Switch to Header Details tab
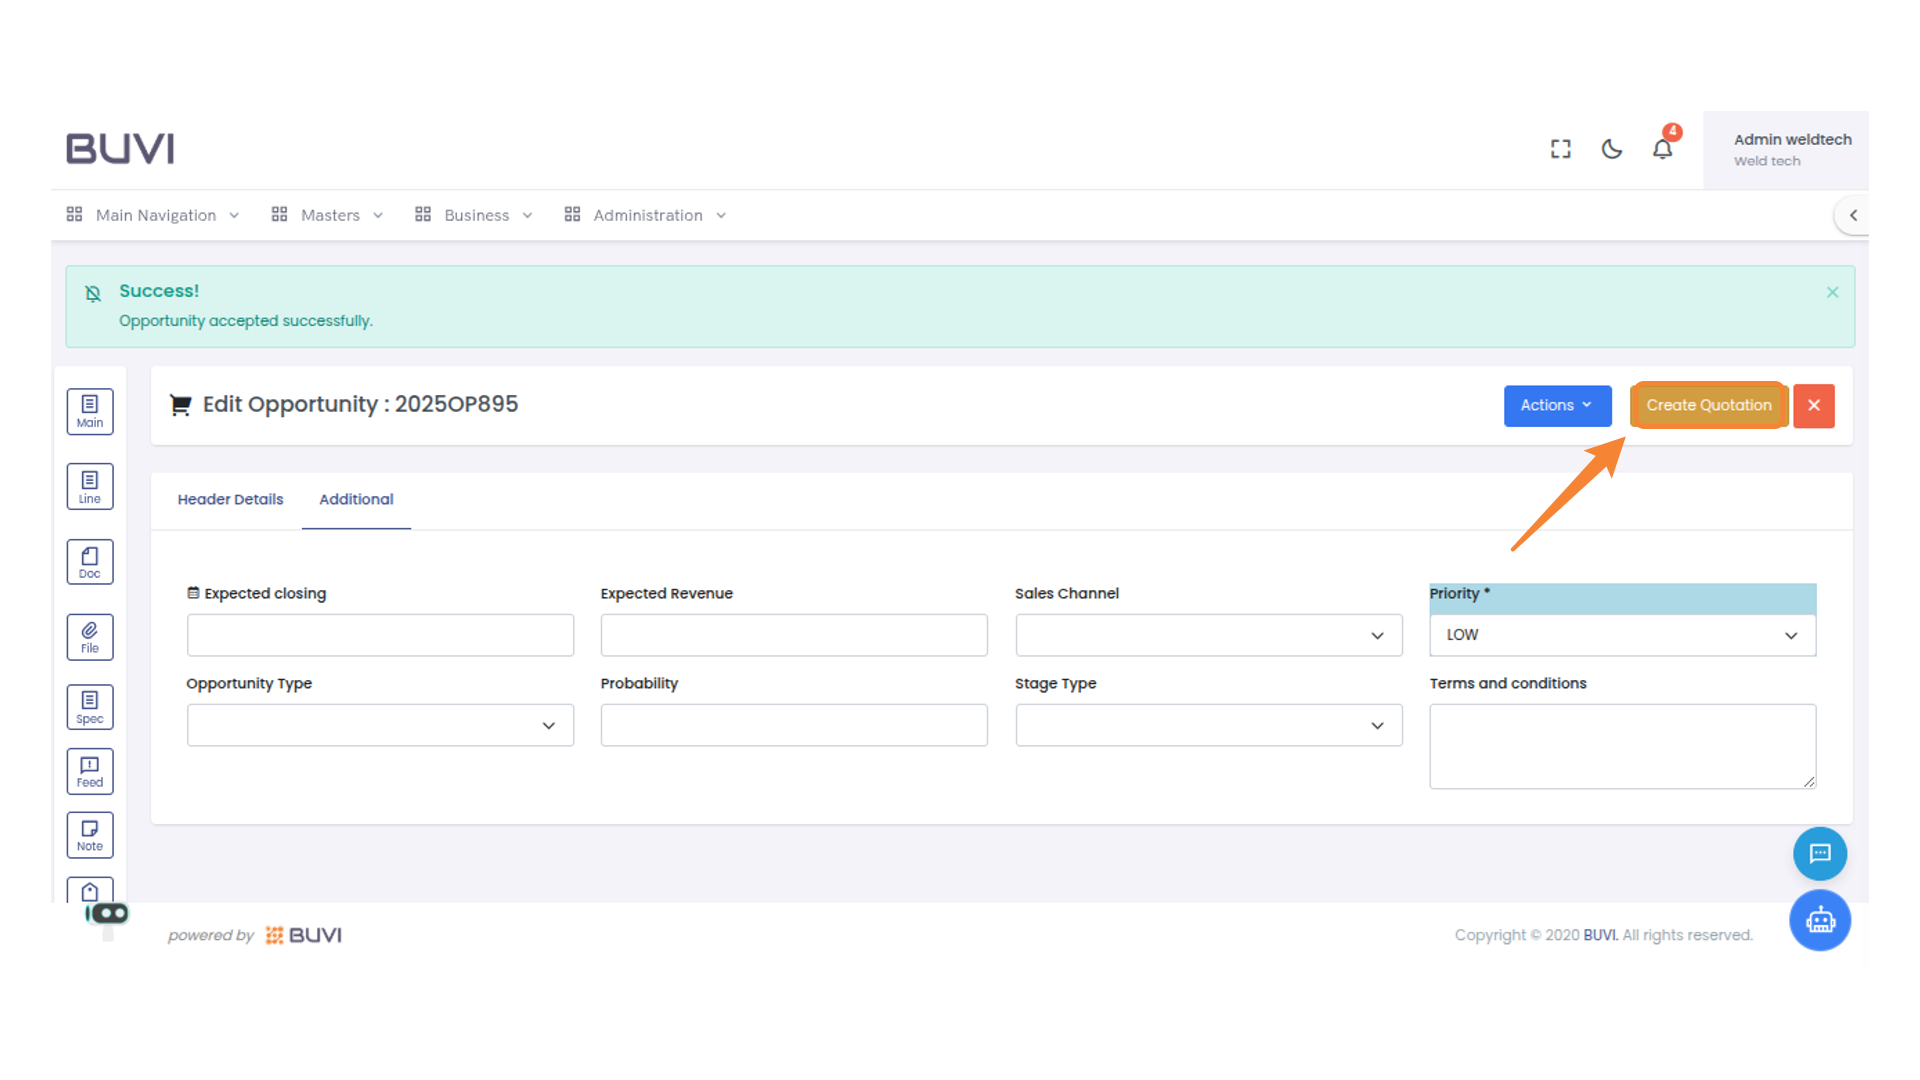Image resolution: width=1920 pixels, height=1080 pixels. (x=230, y=499)
